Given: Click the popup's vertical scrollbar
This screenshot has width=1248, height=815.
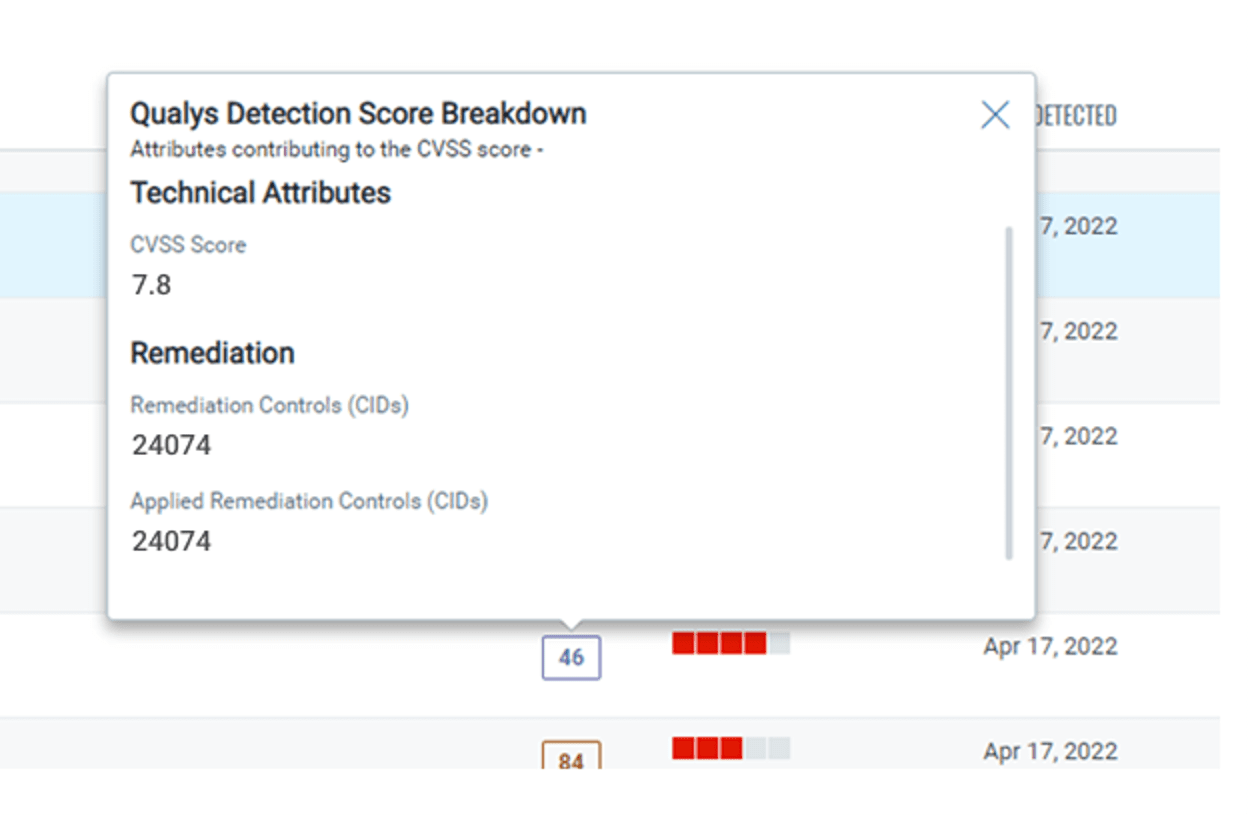Looking at the screenshot, I should click(1009, 393).
